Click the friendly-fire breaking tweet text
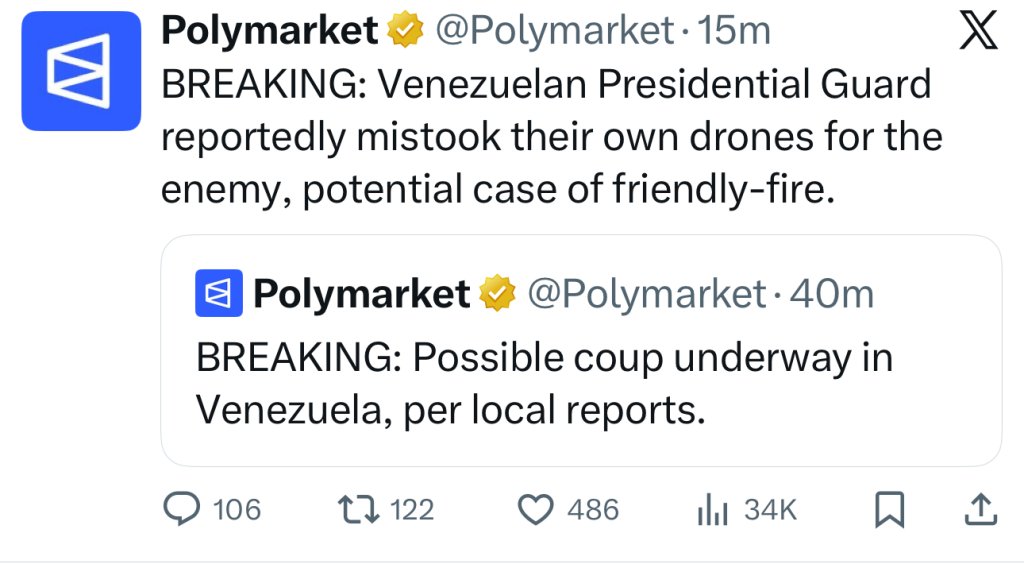The image size is (1024, 564). [550, 137]
